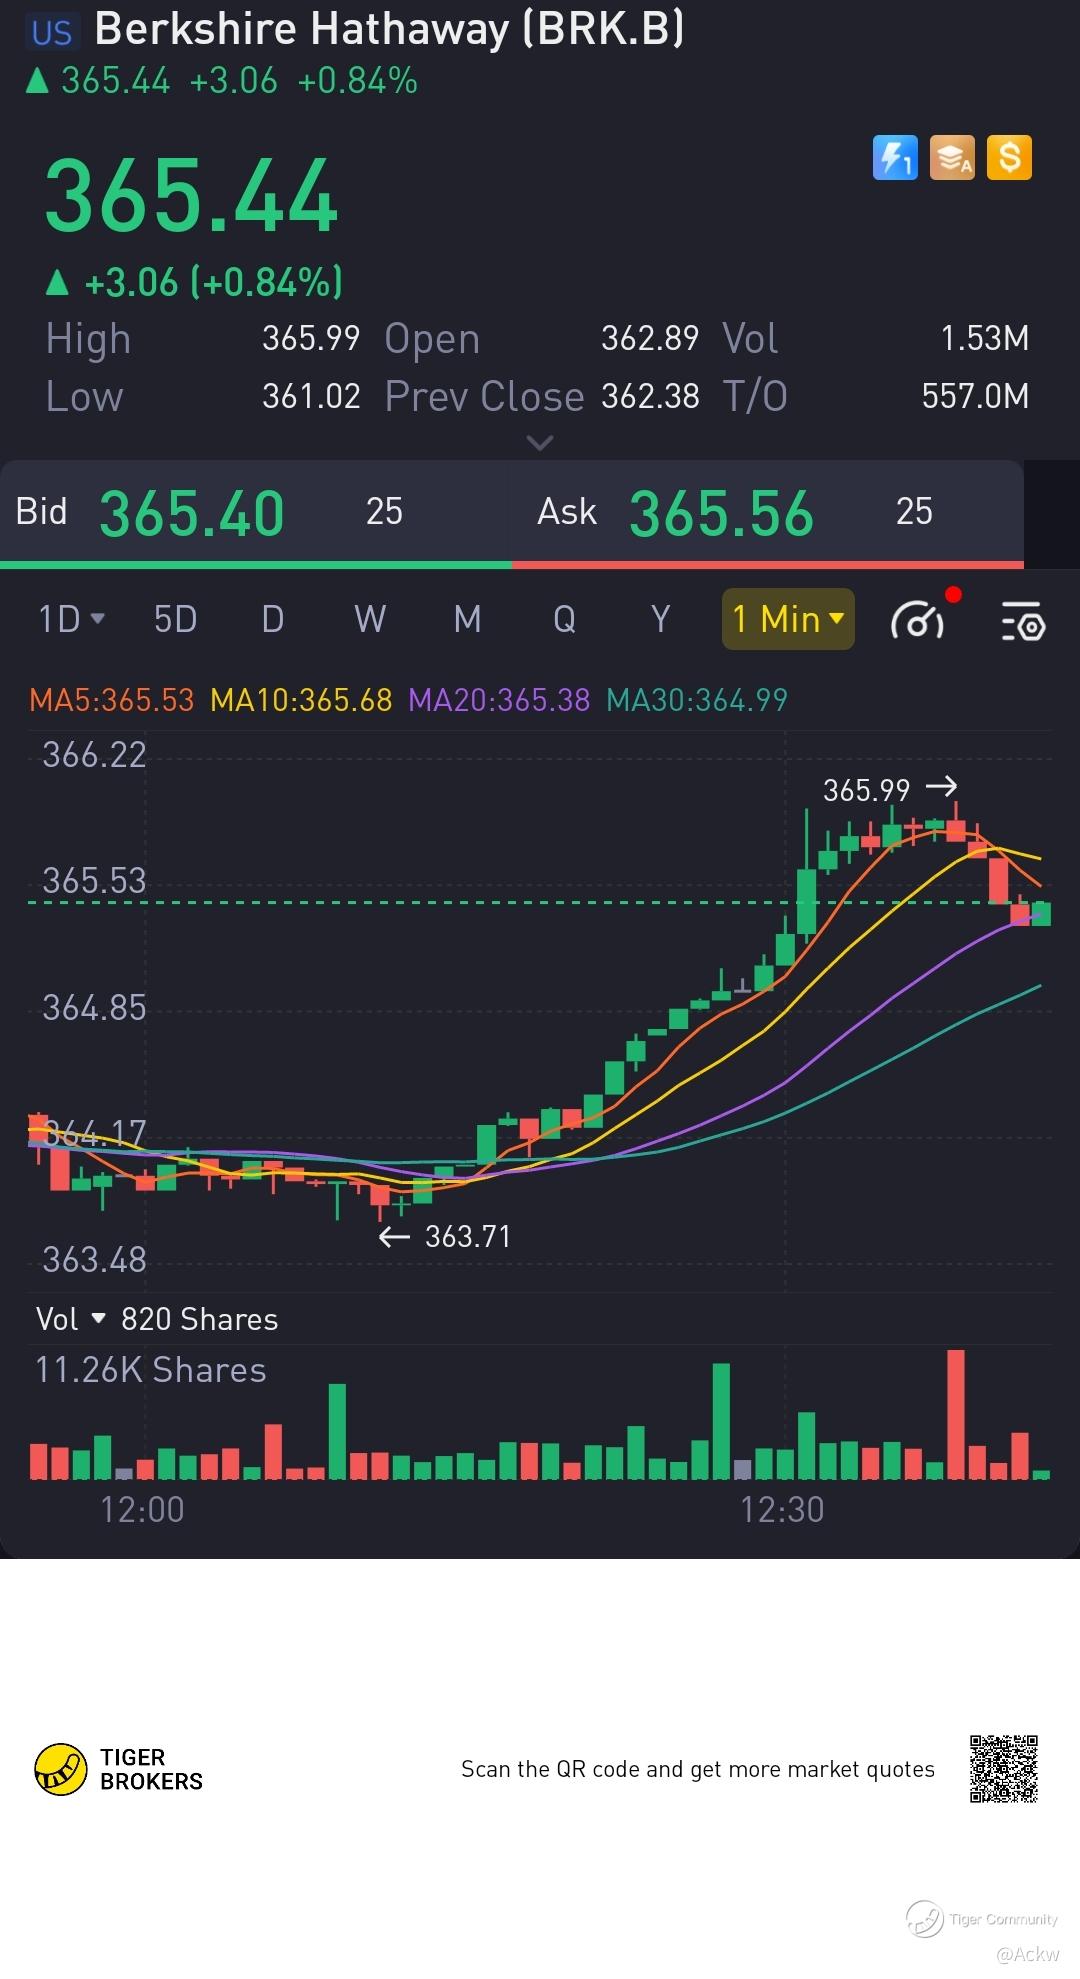
Task: Switch to the W weekly chart tab
Action: (x=370, y=619)
